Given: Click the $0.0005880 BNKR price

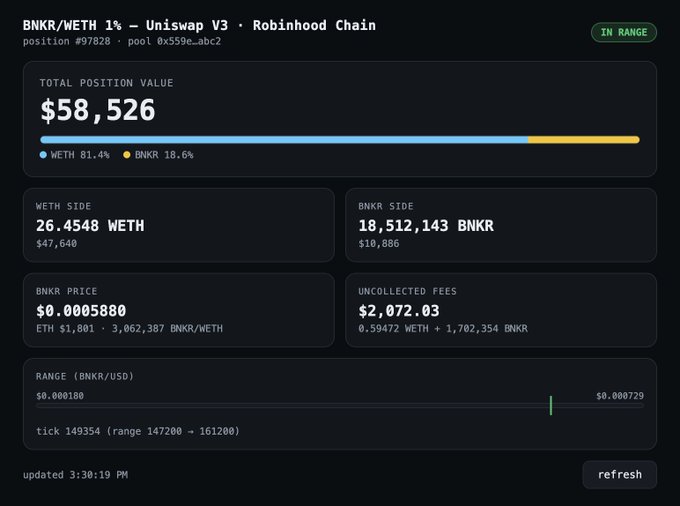Looking at the screenshot, I should tap(81, 310).
